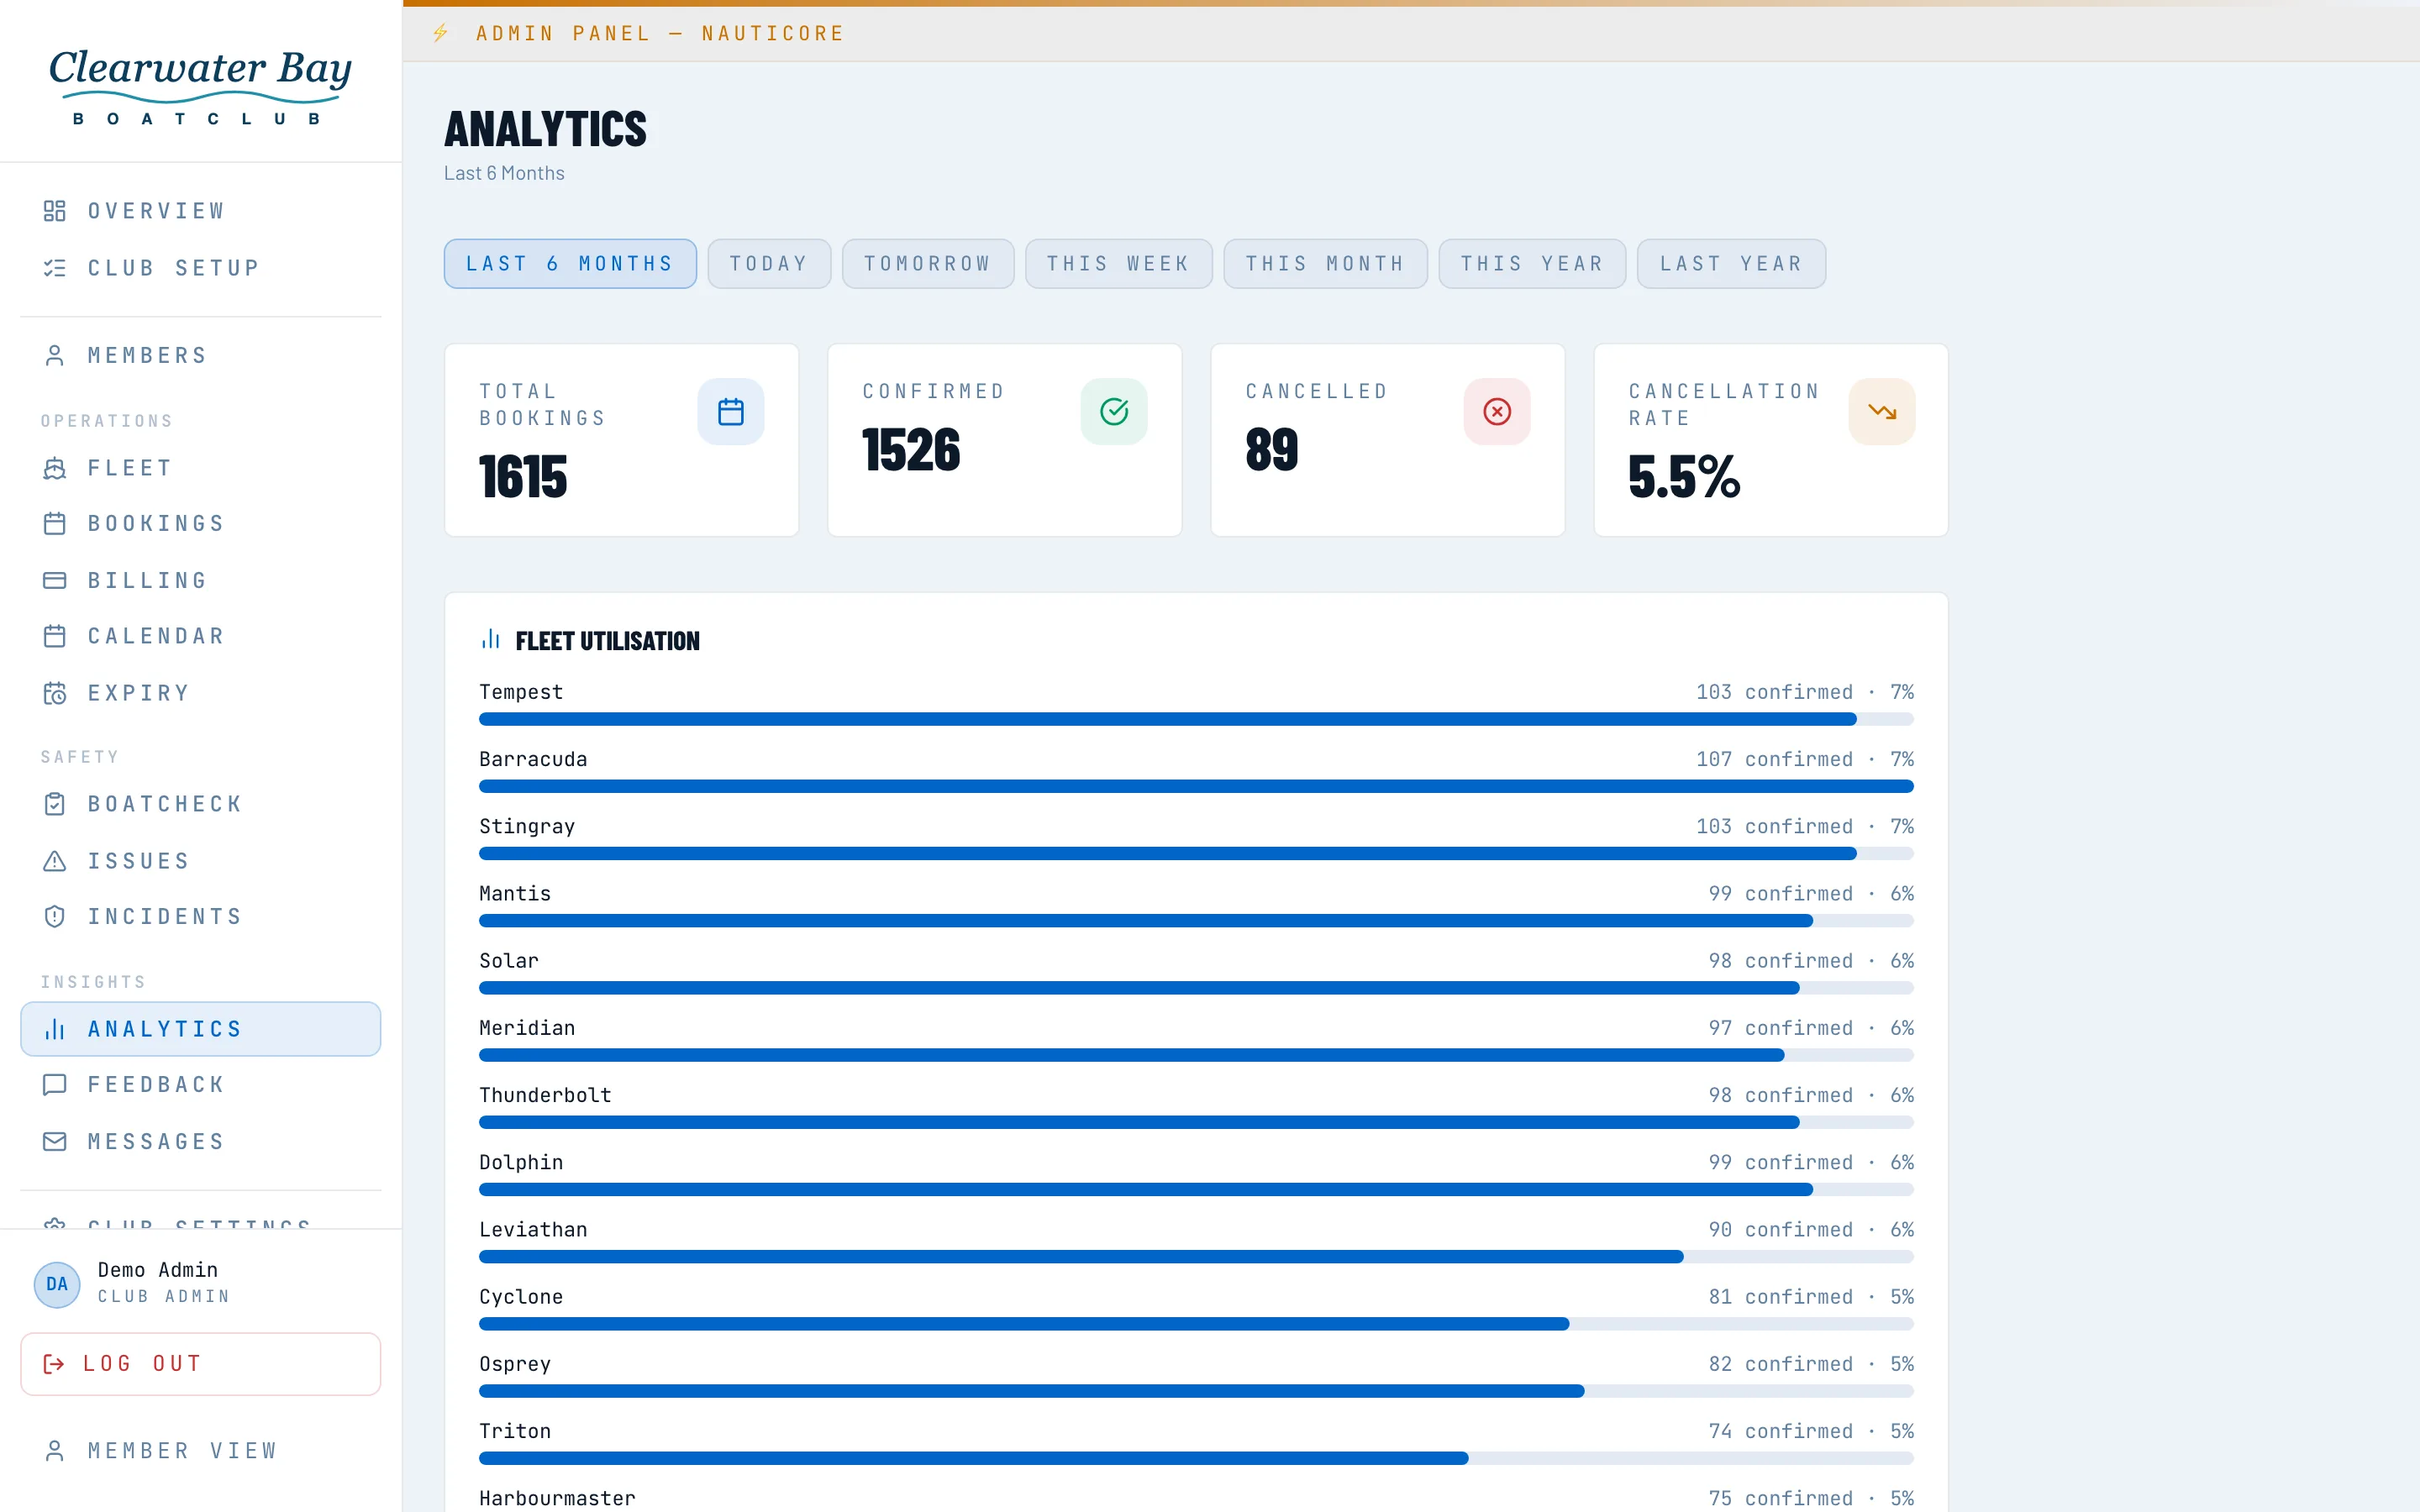The width and height of the screenshot is (2420, 1512).
Task: Click the Total Bookings calendar icon
Action: point(731,411)
